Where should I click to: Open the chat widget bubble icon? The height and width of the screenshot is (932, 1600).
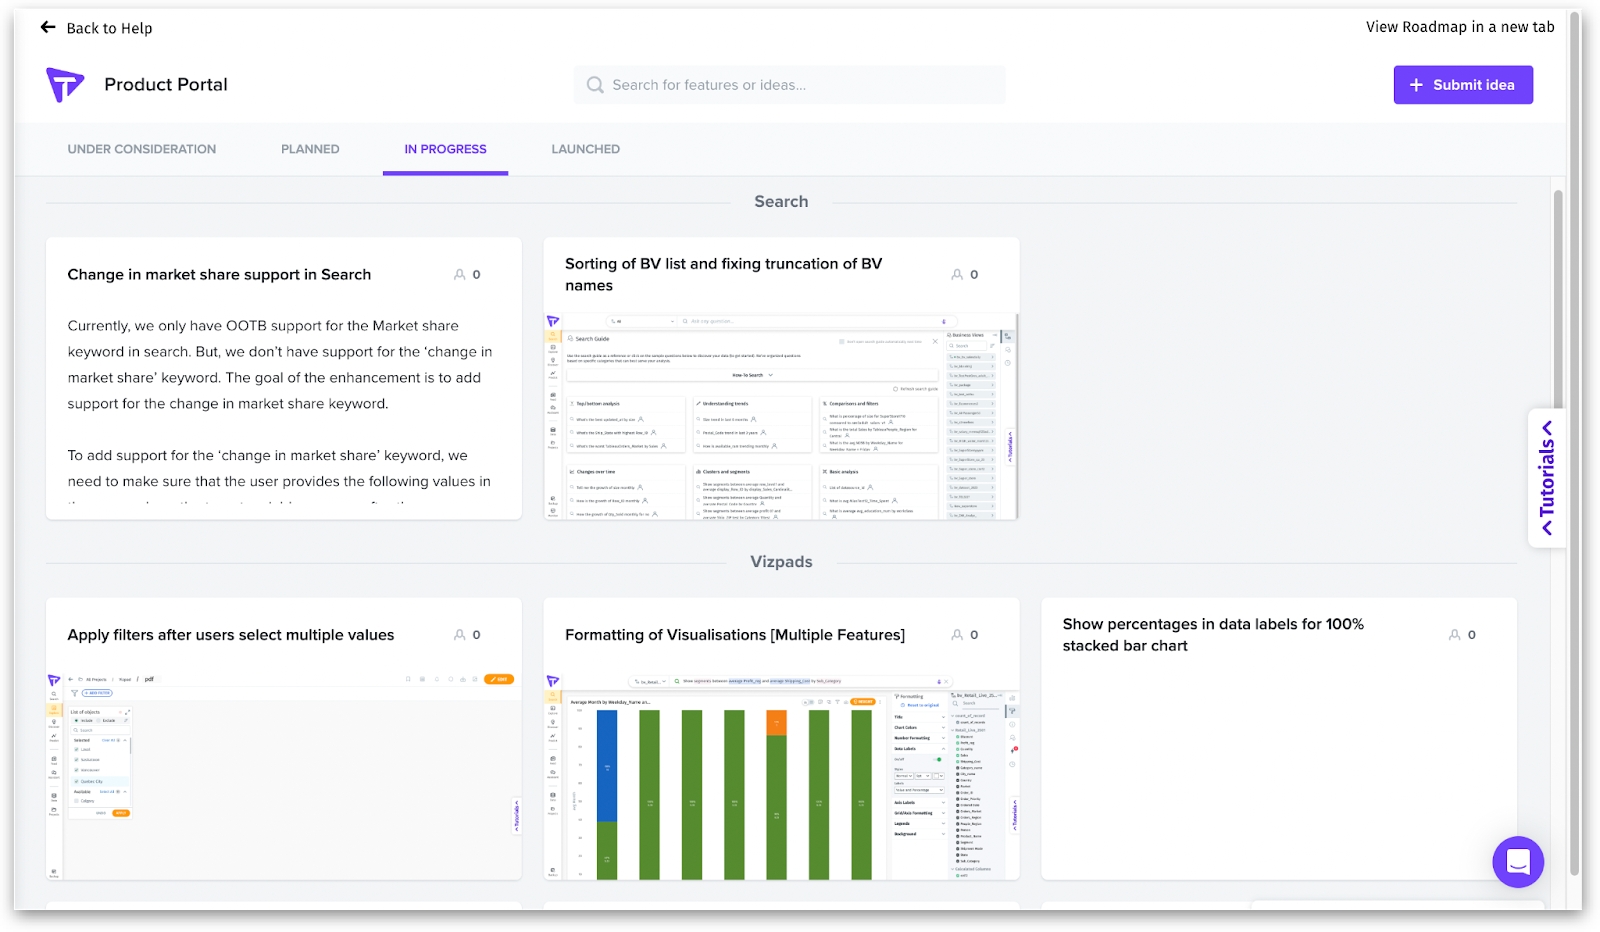click(x=1518, y=861)
